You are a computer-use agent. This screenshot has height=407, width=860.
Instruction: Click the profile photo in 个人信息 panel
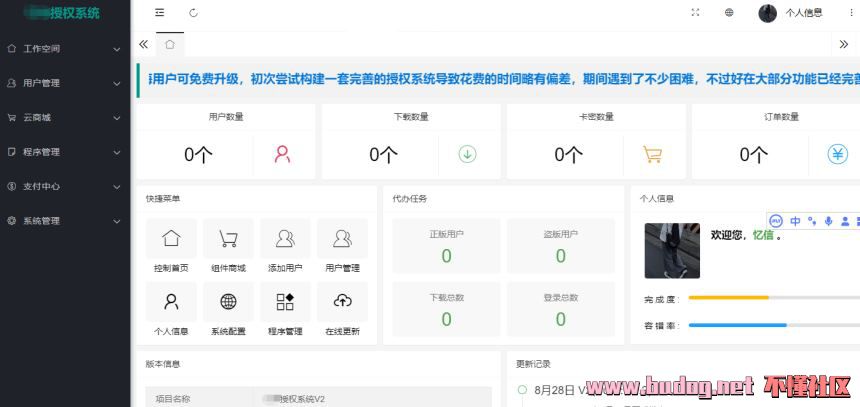coord(672,251)
